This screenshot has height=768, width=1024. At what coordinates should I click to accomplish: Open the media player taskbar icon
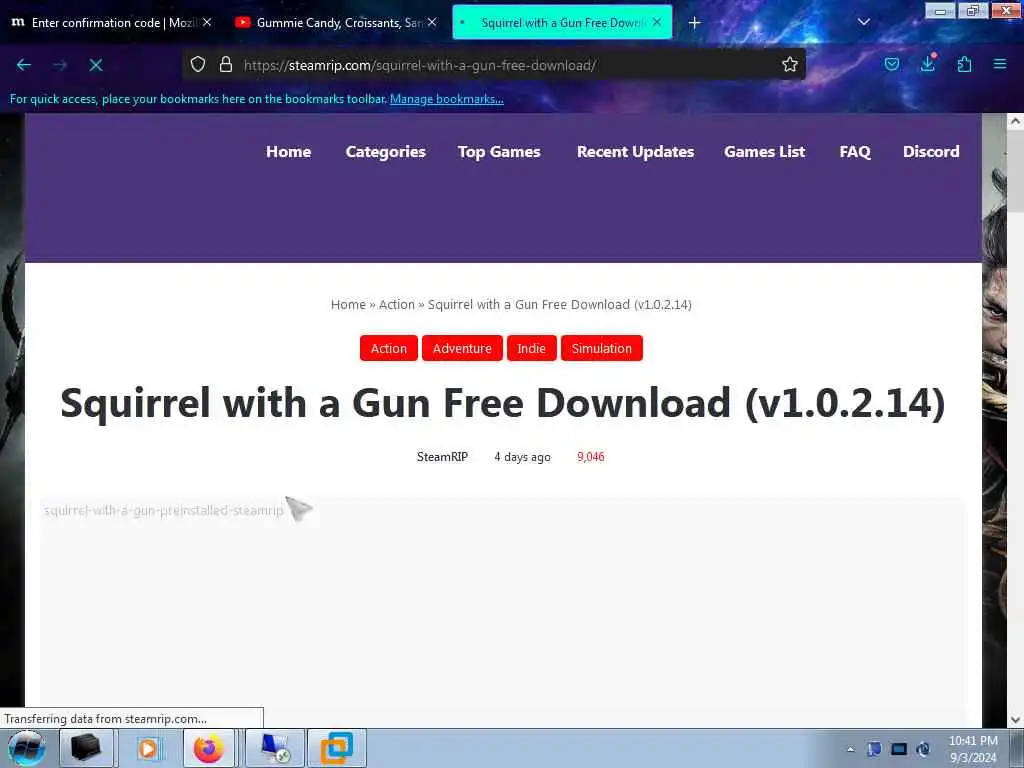pos(149,748)
